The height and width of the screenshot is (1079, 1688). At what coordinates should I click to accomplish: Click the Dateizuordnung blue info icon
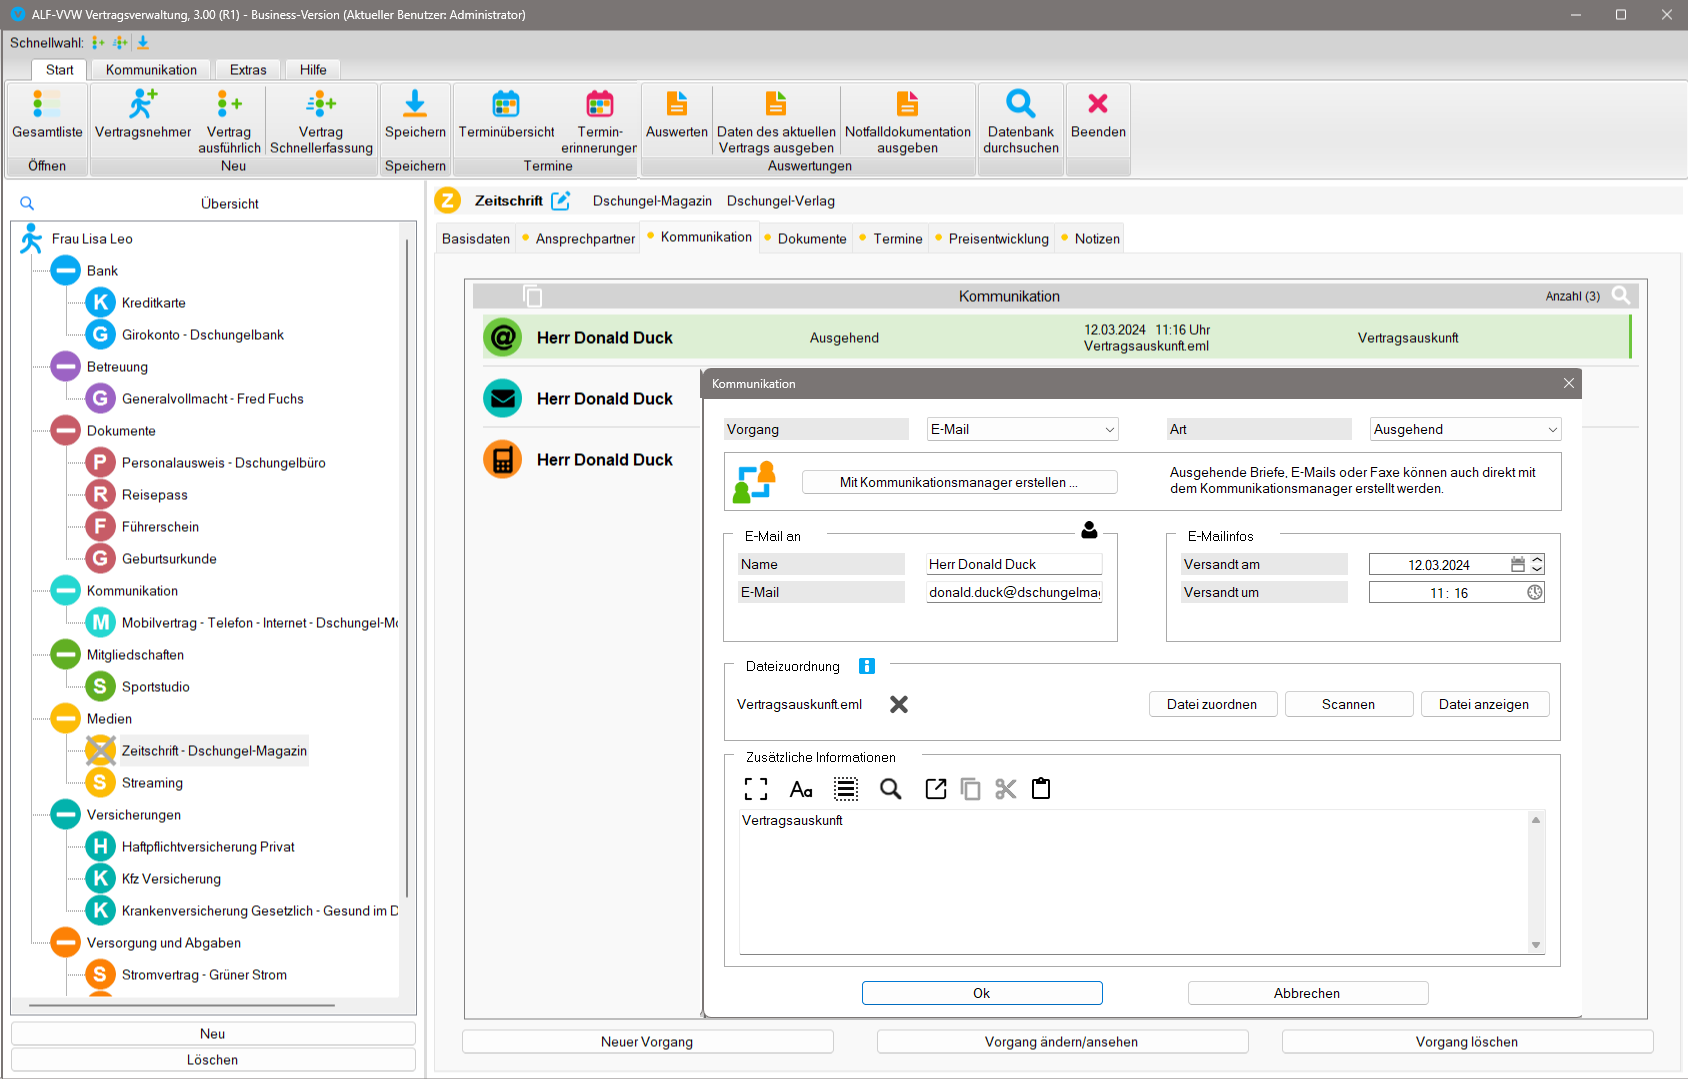pos(867,666)
